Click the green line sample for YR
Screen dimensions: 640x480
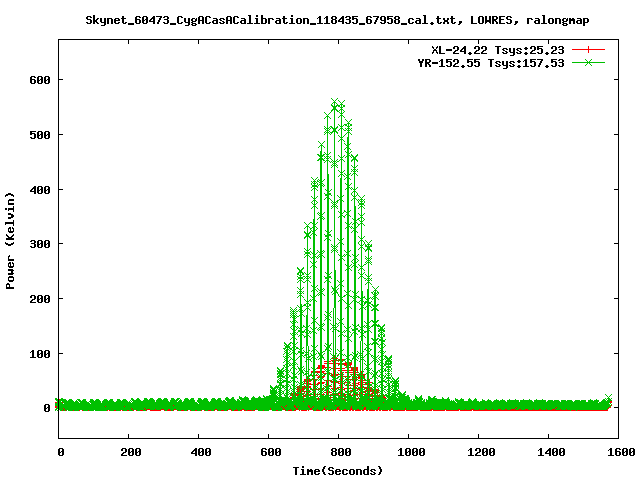point(588,62)
